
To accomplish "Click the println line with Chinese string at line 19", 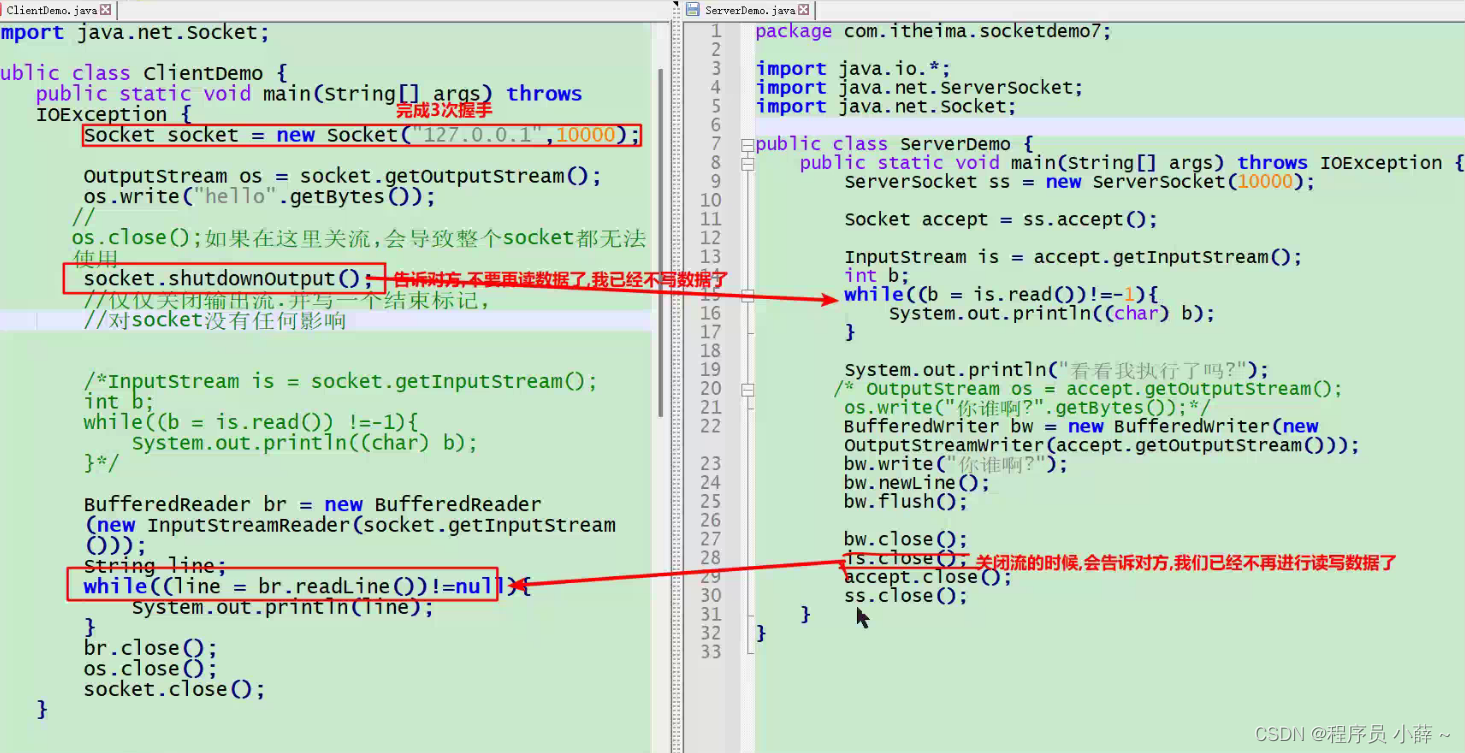I will click(1056, 370).
